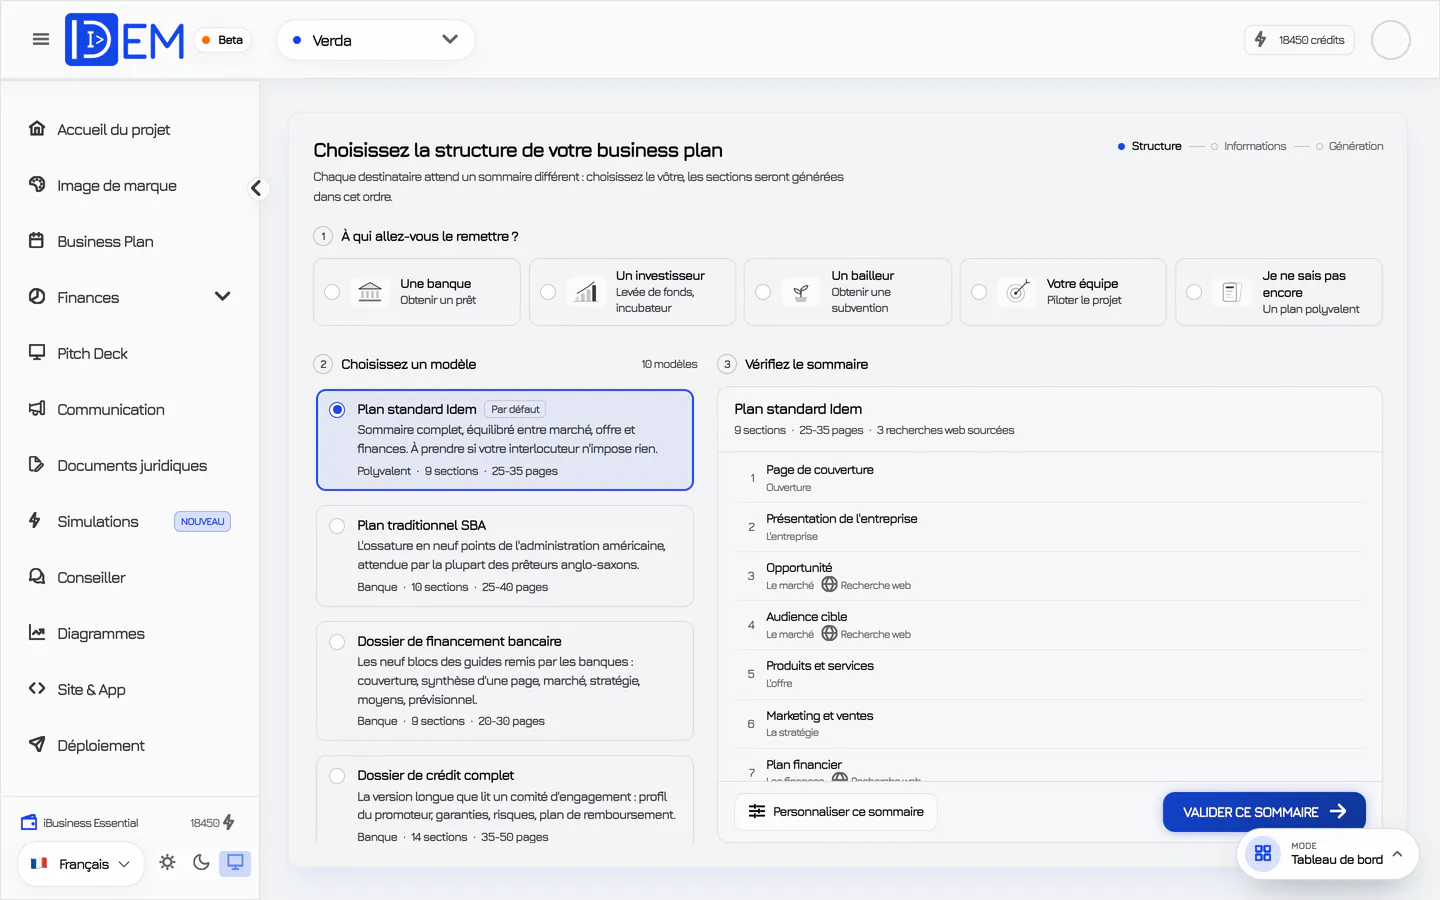
Task: Collapse the sidebar with the chevron arrow
Action: click(x=257, y=188)
